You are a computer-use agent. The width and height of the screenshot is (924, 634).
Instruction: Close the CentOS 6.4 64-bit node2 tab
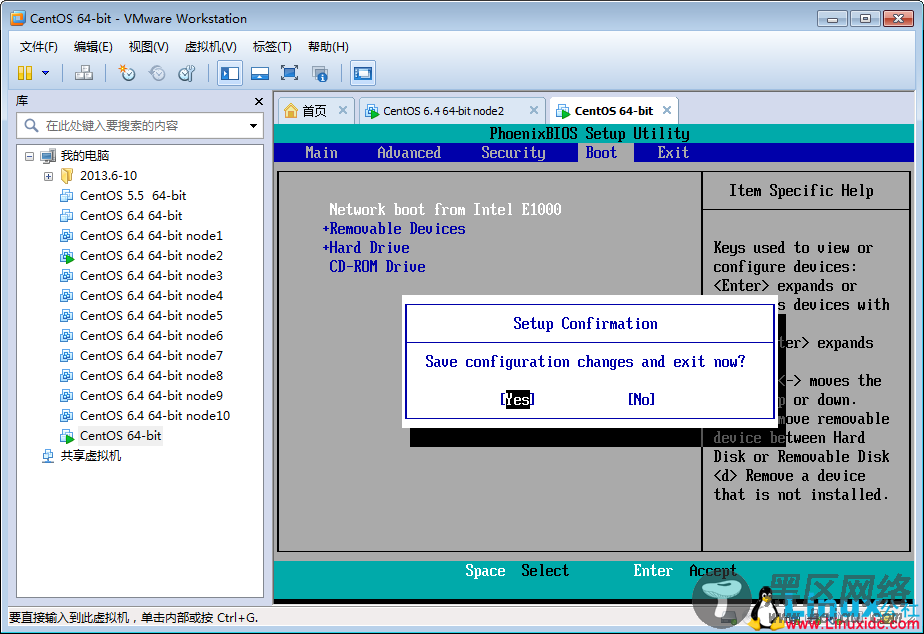[534, 110]
